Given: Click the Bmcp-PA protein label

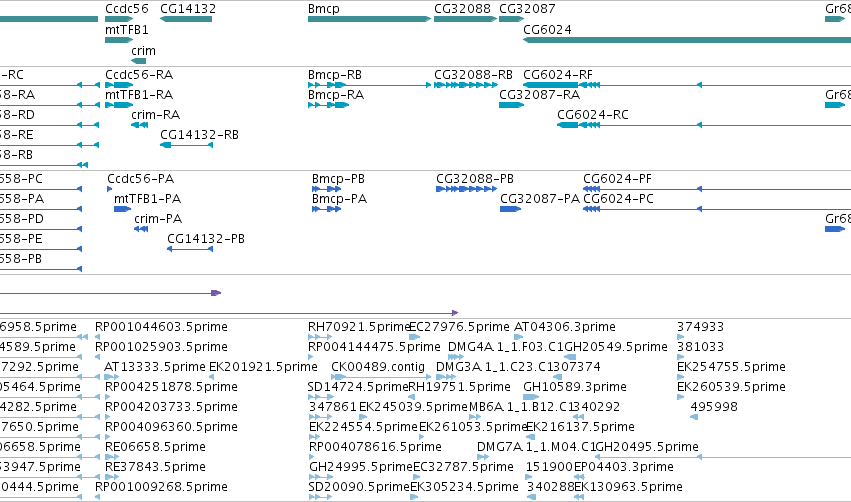Looking at the screenshot, I should [339, 199].
